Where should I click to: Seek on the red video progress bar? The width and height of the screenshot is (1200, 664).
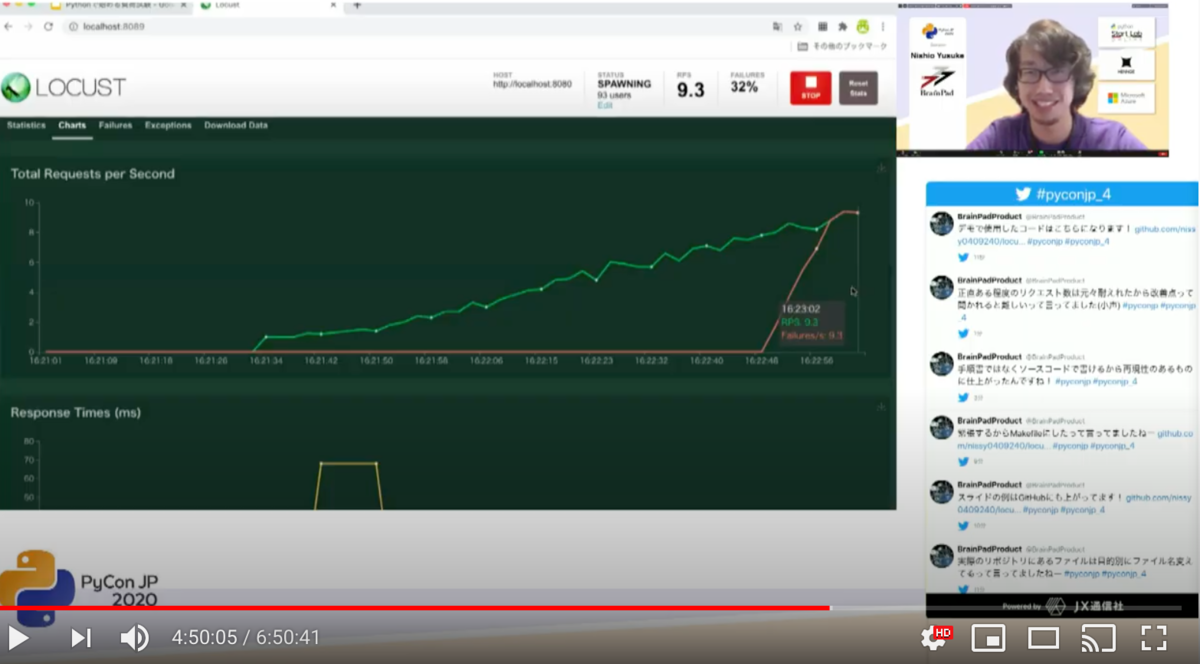(415, 607)
